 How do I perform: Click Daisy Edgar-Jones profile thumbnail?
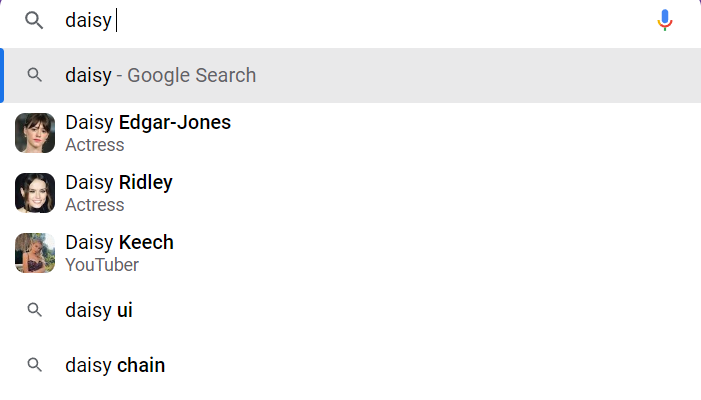coord(35,133)
